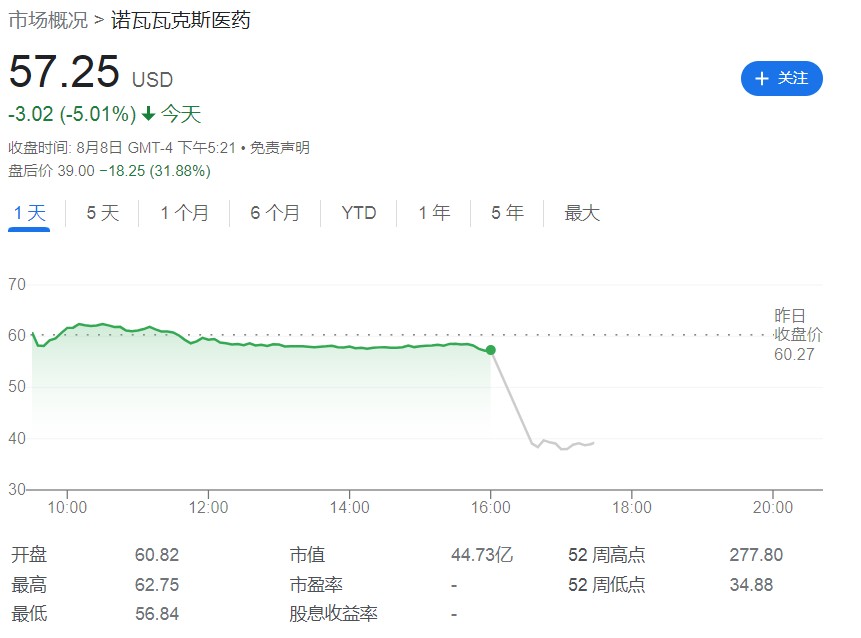The height and width of the screenshot is (638, 861).
Task: Click the 开盘 value 60.82
Action: 157,555
